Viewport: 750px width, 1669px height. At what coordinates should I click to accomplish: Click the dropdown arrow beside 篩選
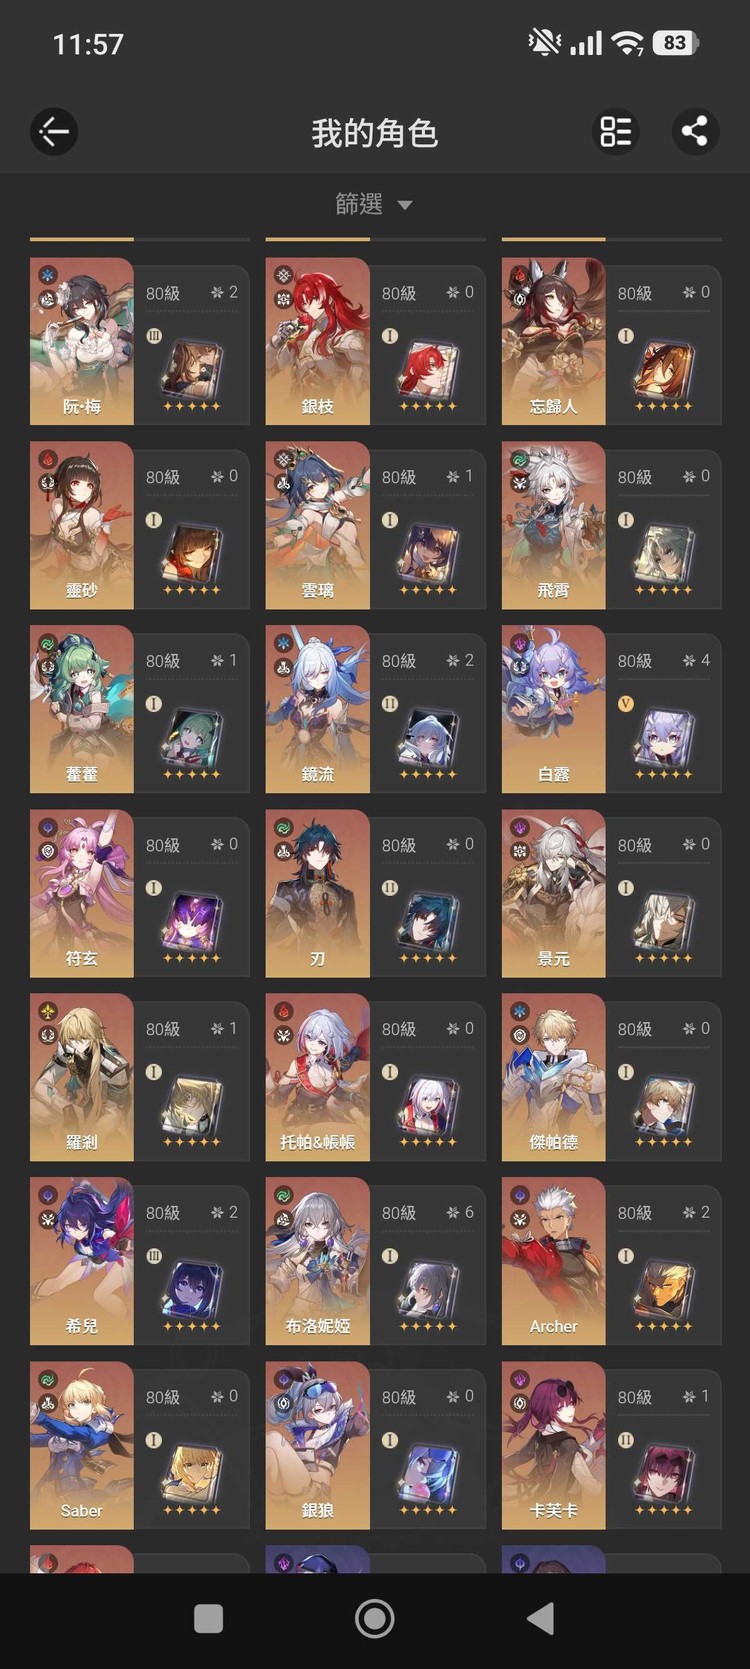(x=405, y=205)
